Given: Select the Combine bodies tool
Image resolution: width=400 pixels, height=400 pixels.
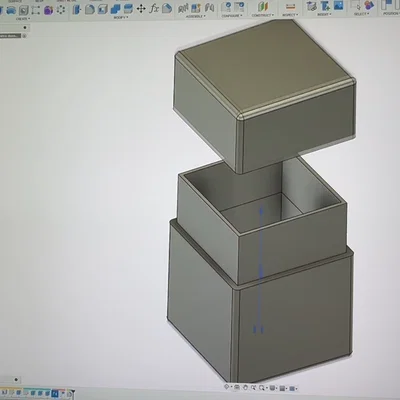Looking at the screenshot, I should pos(115,9).
